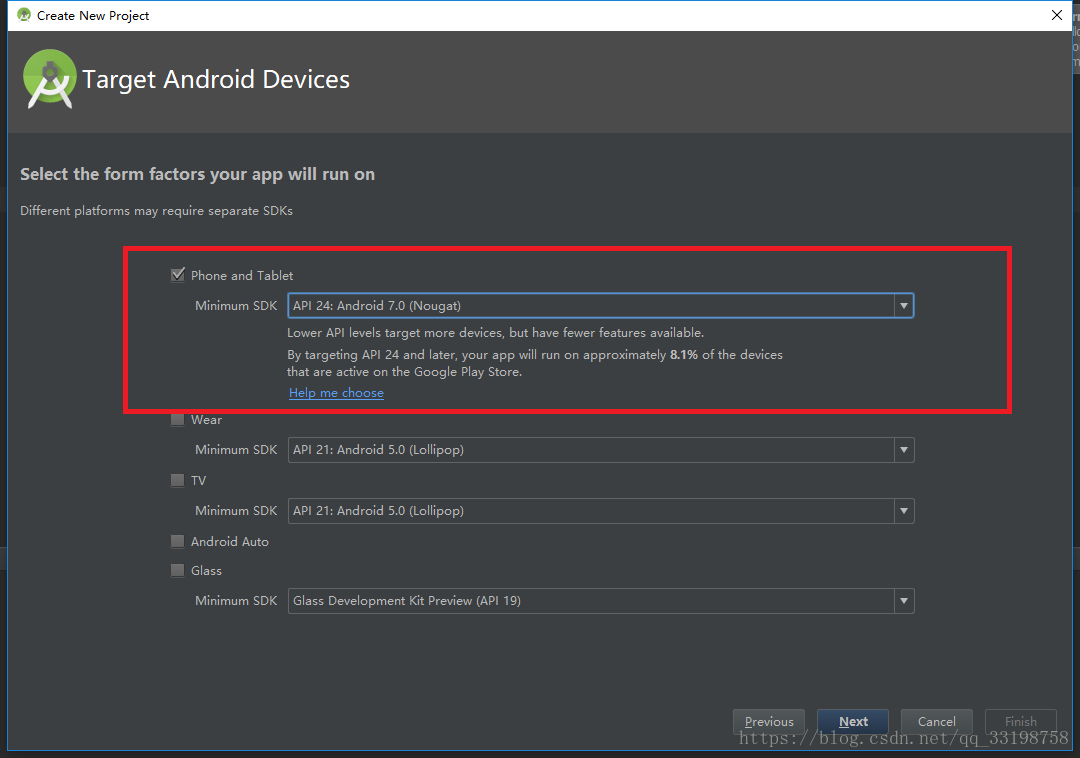Click the TV label text
The image size is (1080, 758).
tap(198, 481)
